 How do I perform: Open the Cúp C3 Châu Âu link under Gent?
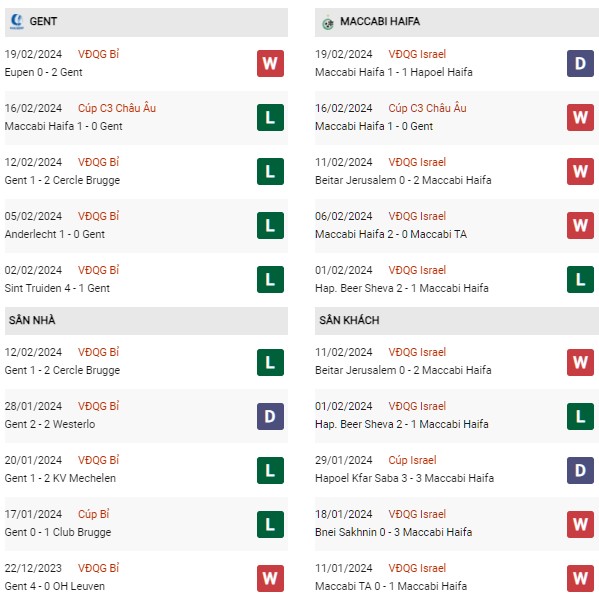(x=117, y=108)
